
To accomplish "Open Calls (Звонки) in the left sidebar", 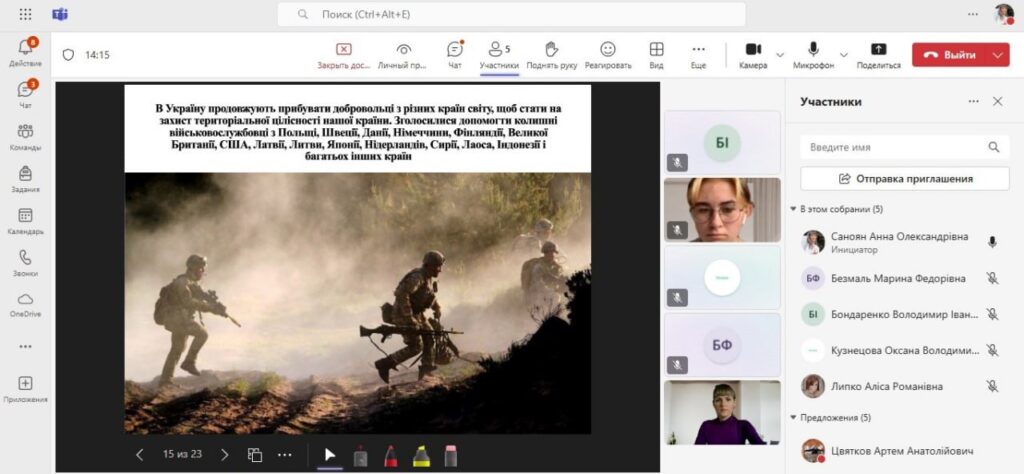I will [x=25, y=262].
